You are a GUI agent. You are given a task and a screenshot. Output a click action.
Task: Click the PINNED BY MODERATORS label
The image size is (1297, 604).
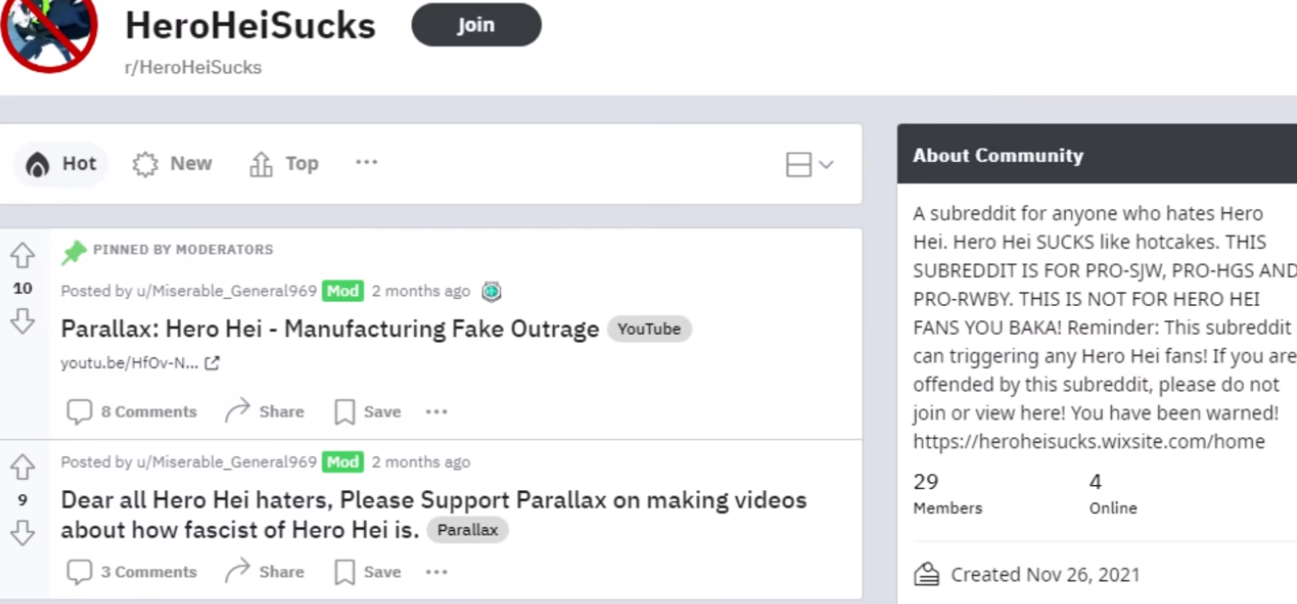183,250
